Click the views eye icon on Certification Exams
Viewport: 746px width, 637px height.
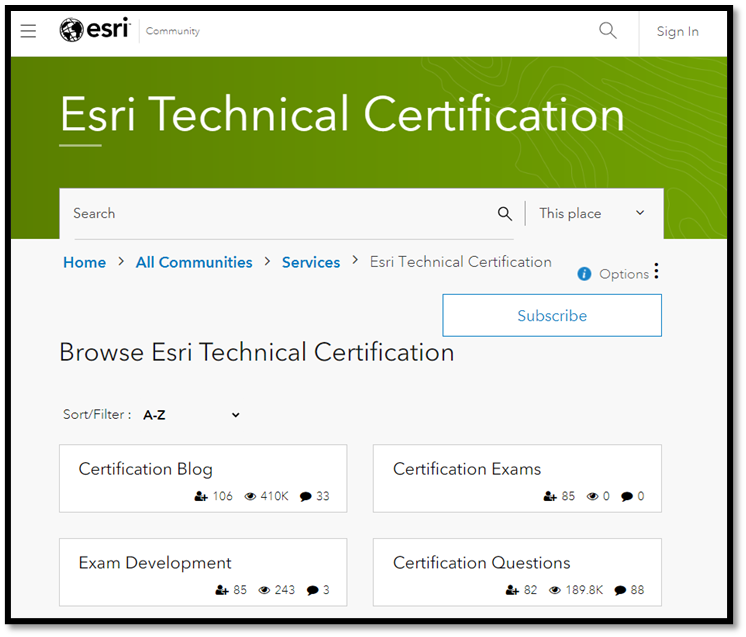coord(592,496)
